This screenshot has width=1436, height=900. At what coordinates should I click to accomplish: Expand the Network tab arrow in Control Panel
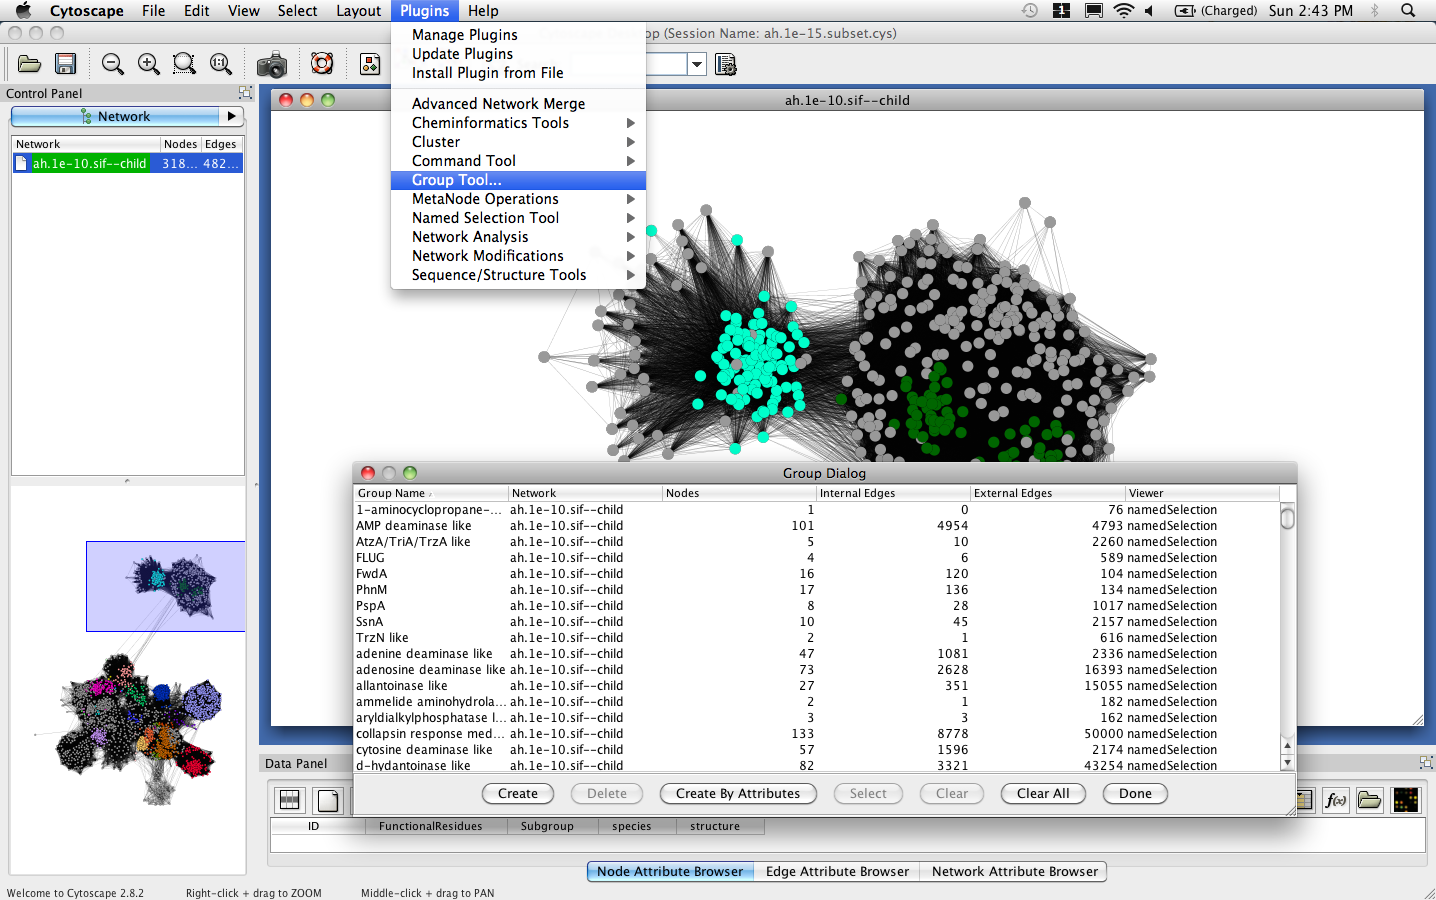pos(232,117)
